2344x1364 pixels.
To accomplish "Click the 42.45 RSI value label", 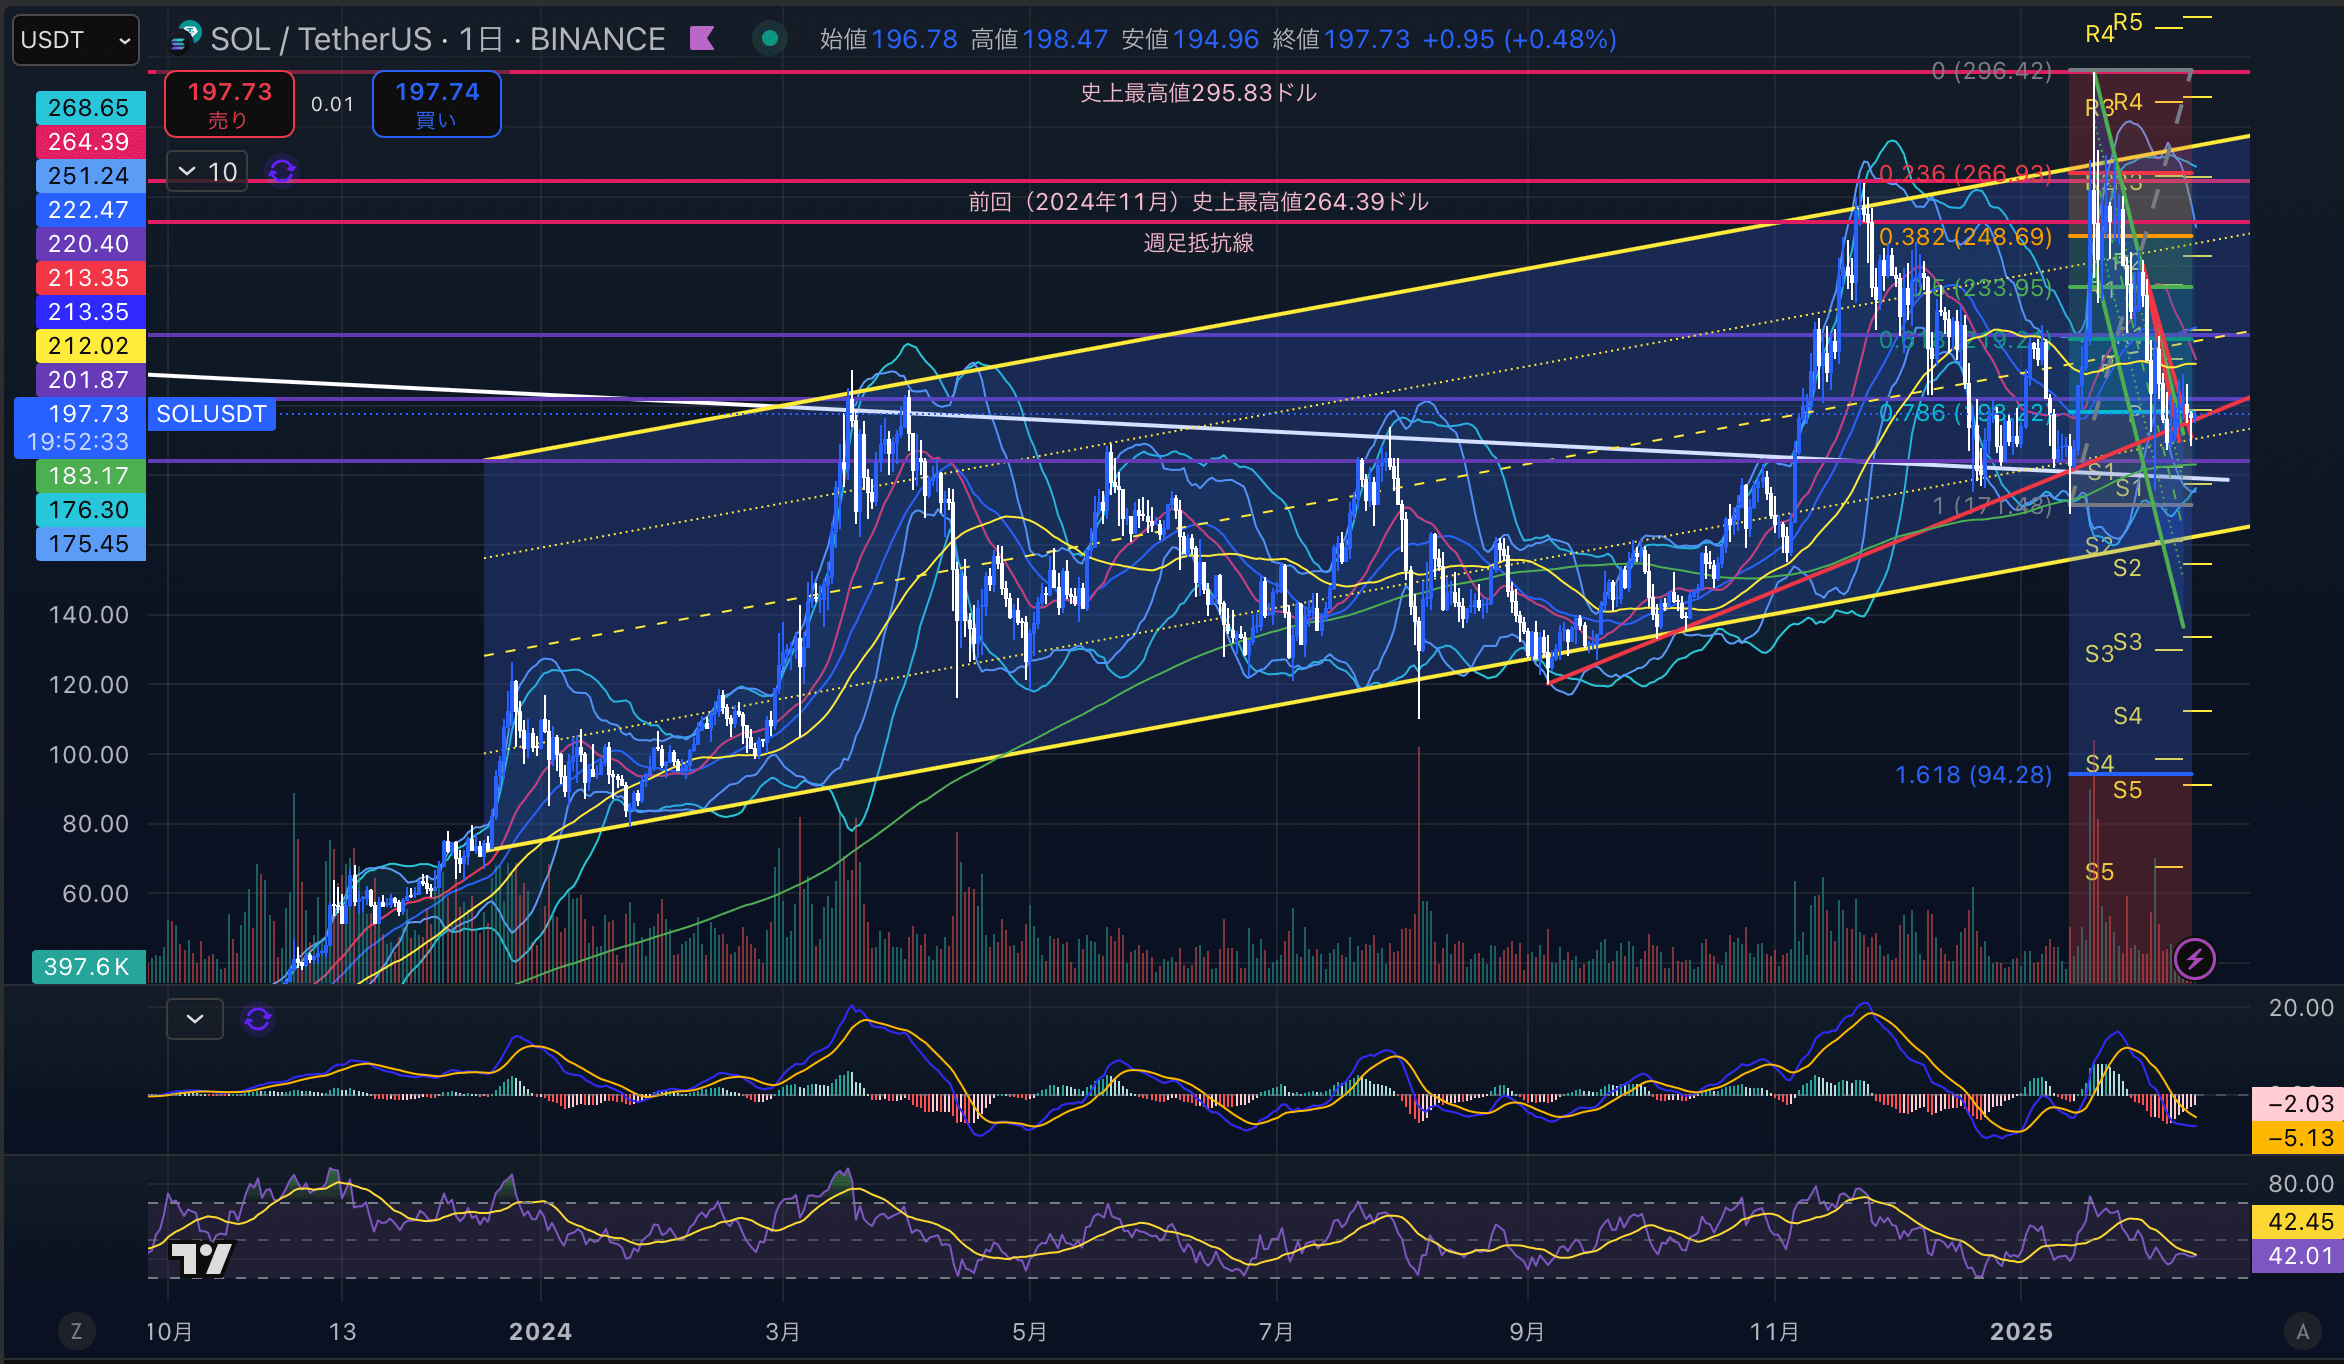I will (2298, 1222).
